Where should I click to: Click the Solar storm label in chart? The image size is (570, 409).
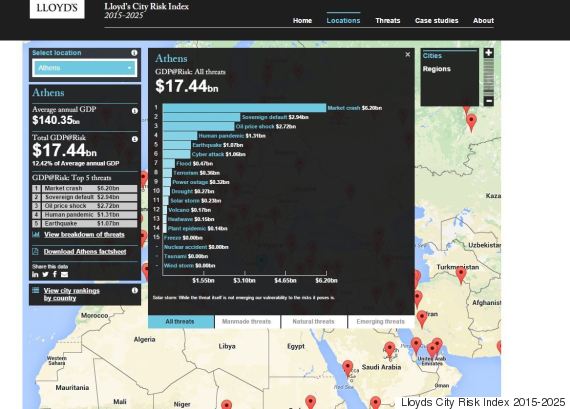pyautogui.click(x=185, y=201)
